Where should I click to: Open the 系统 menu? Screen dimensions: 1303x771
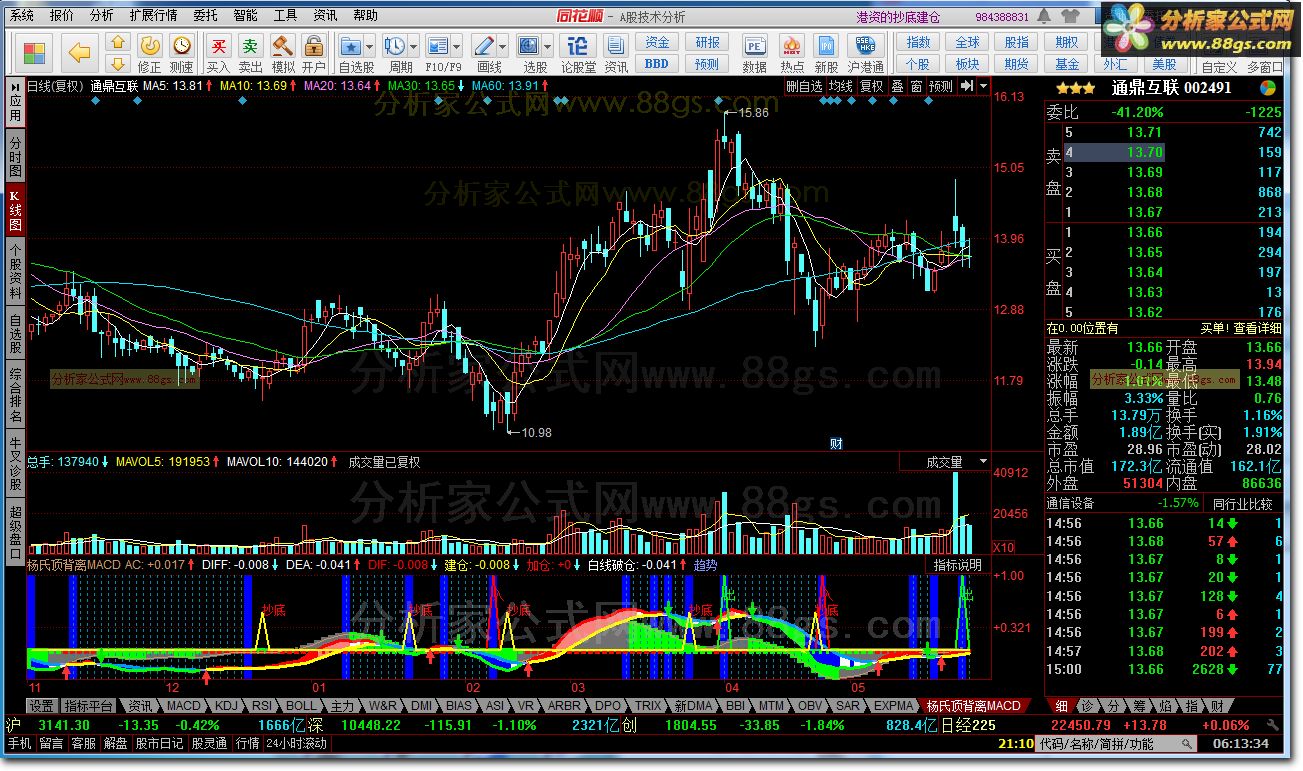point(21,16)
